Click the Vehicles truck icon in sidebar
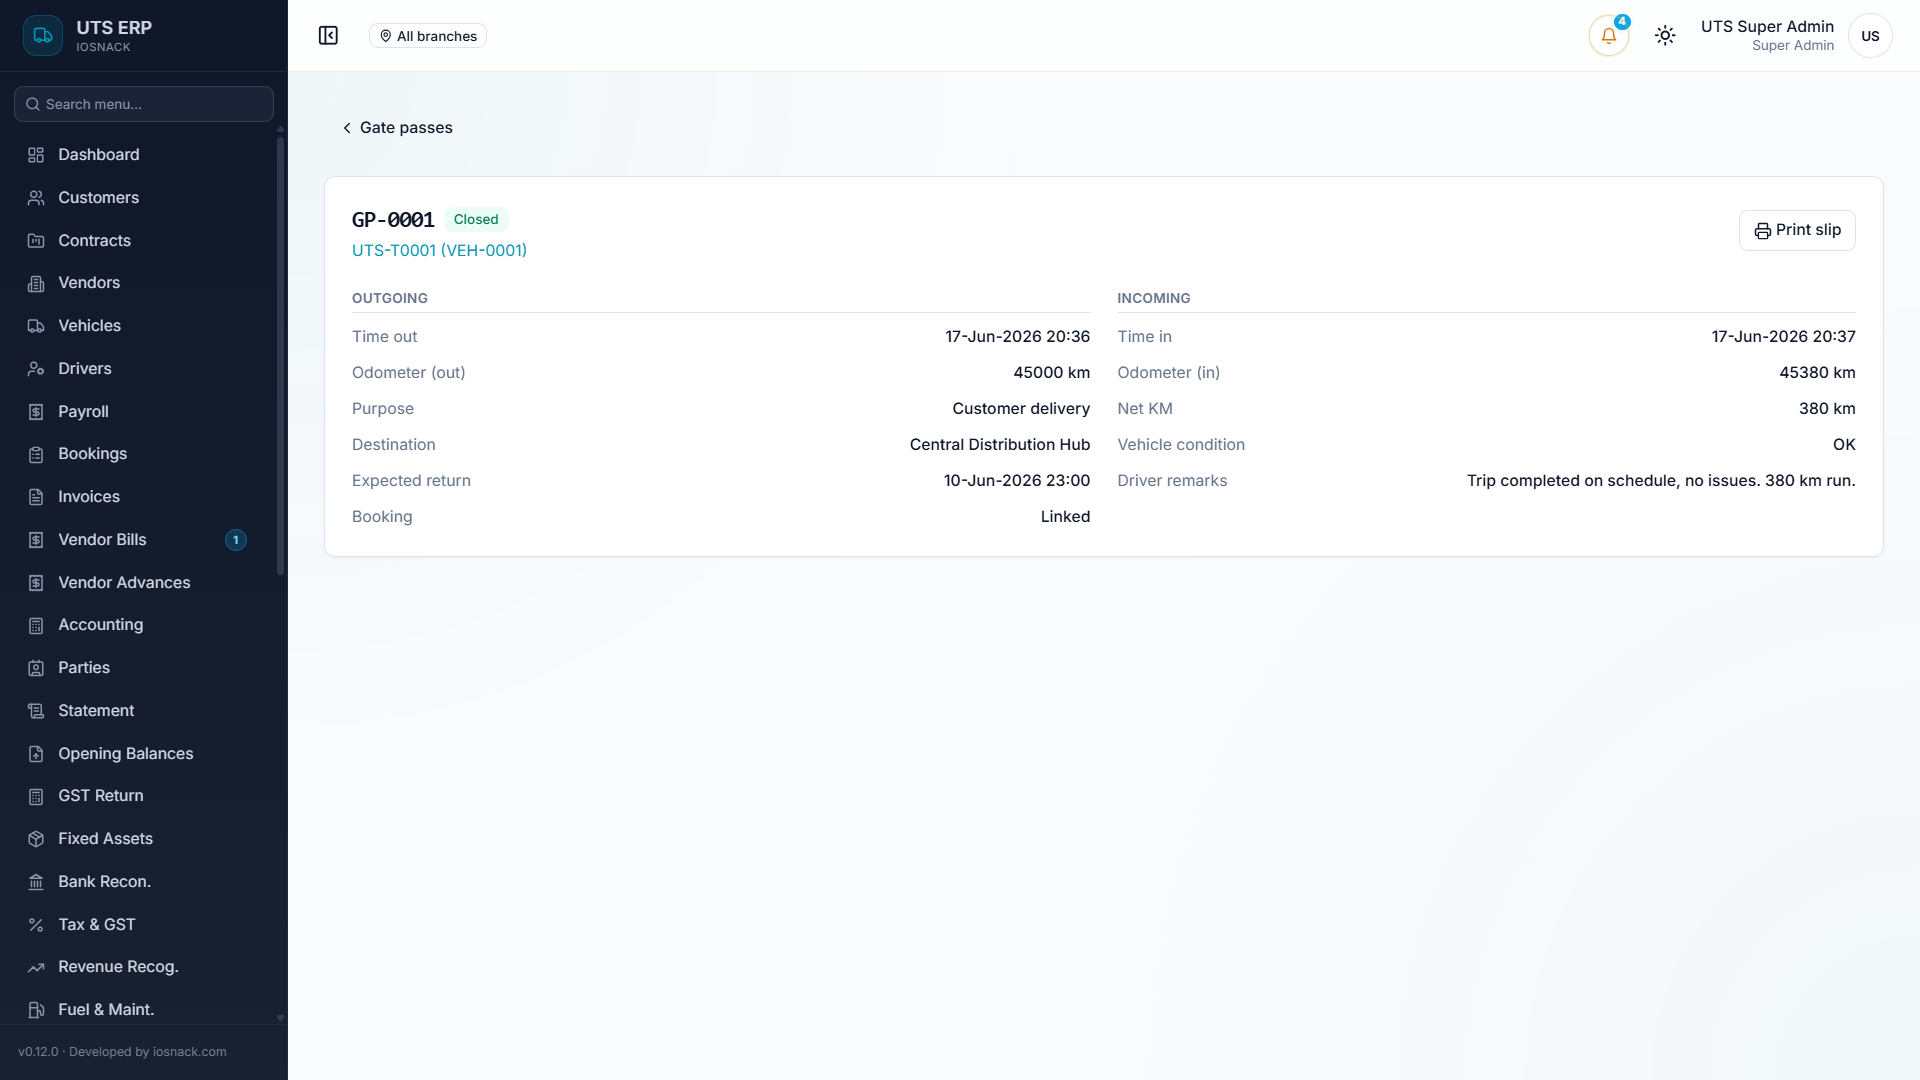1920x1080 pixels. click(x=36, y=326)
